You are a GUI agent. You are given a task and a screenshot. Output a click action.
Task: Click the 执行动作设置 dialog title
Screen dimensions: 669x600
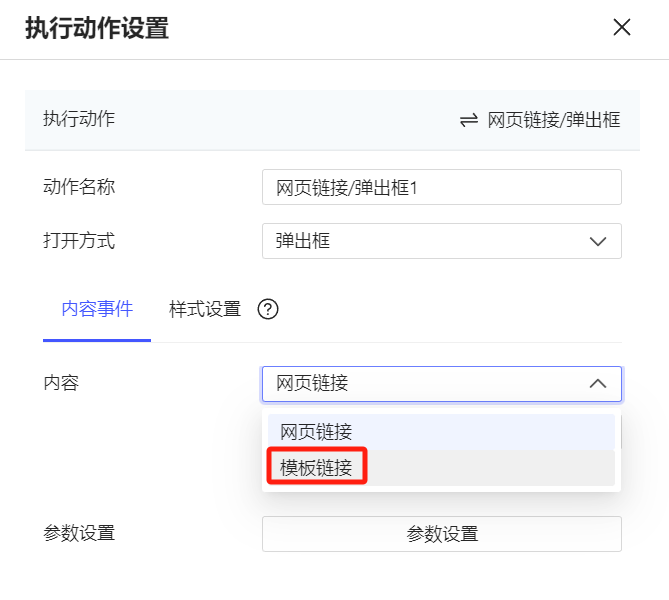tap(97, 28)
